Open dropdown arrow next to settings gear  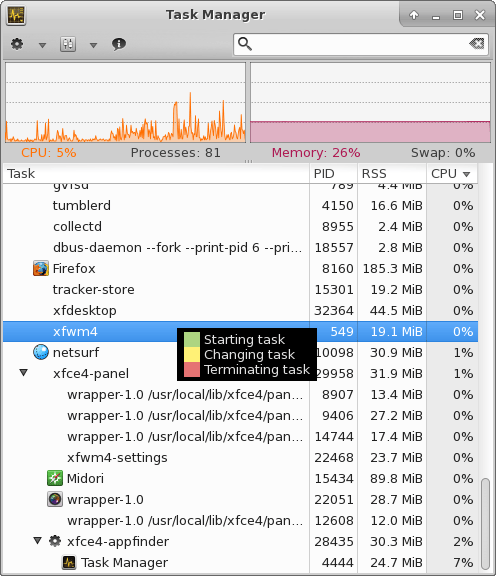click(x=43, y=45)
